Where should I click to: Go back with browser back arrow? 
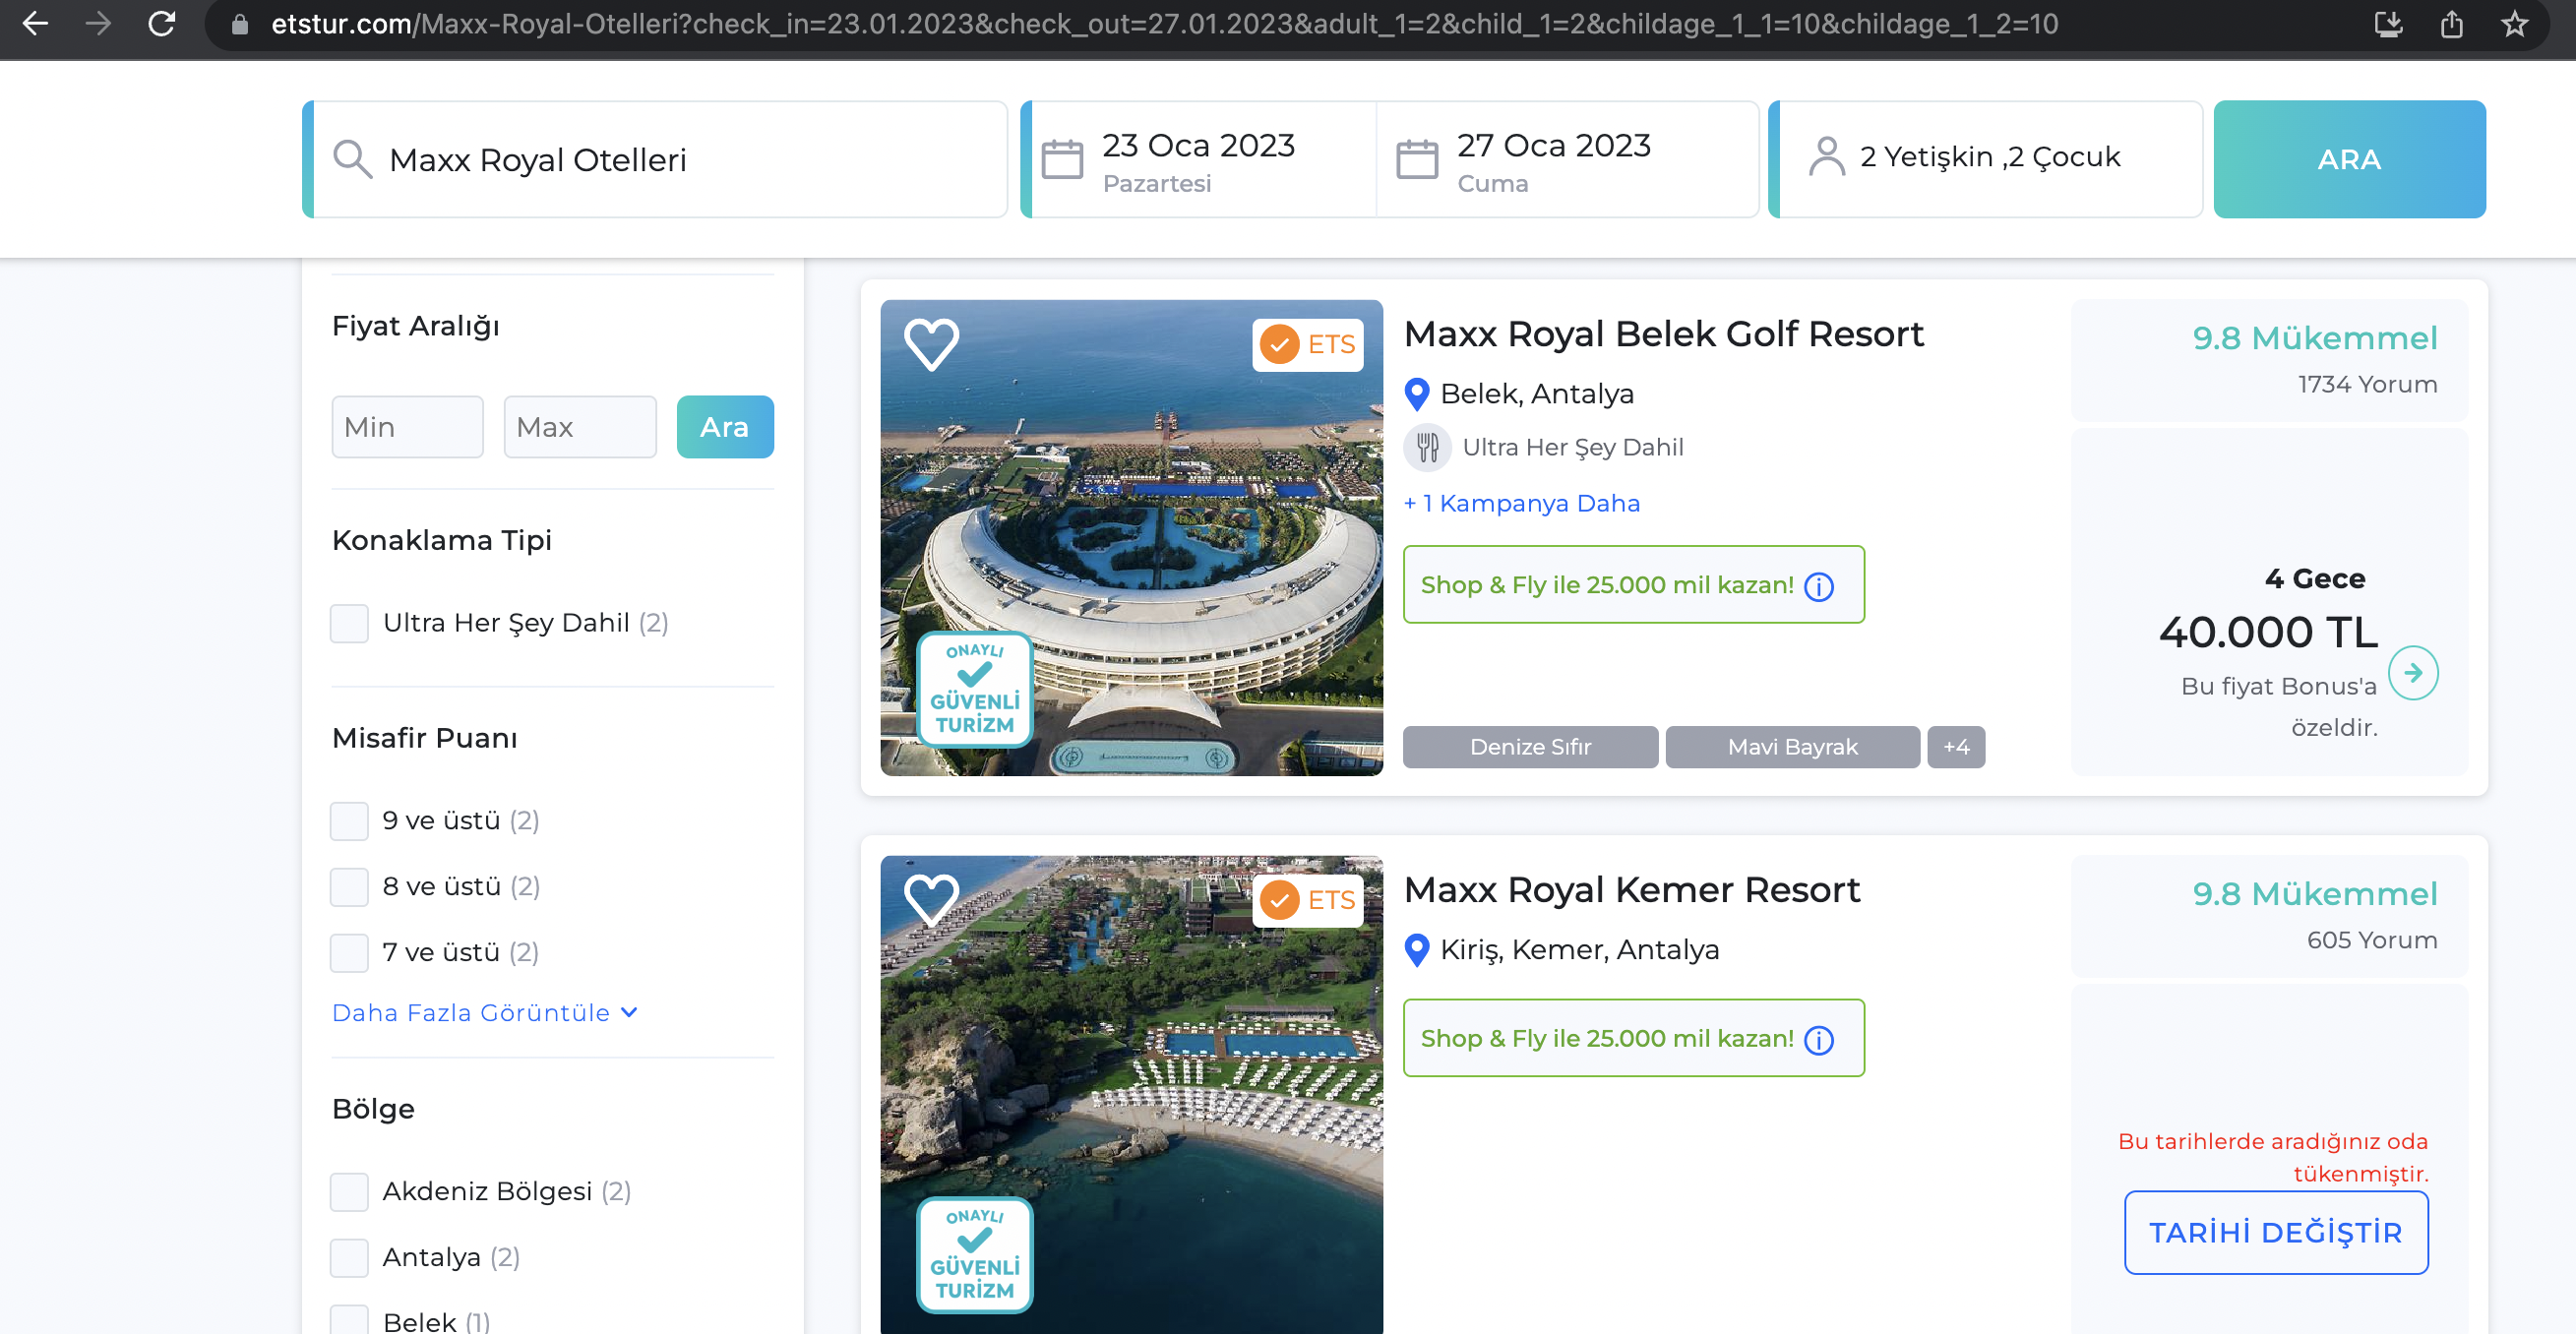pyautogui.click(x=36, y=24)
